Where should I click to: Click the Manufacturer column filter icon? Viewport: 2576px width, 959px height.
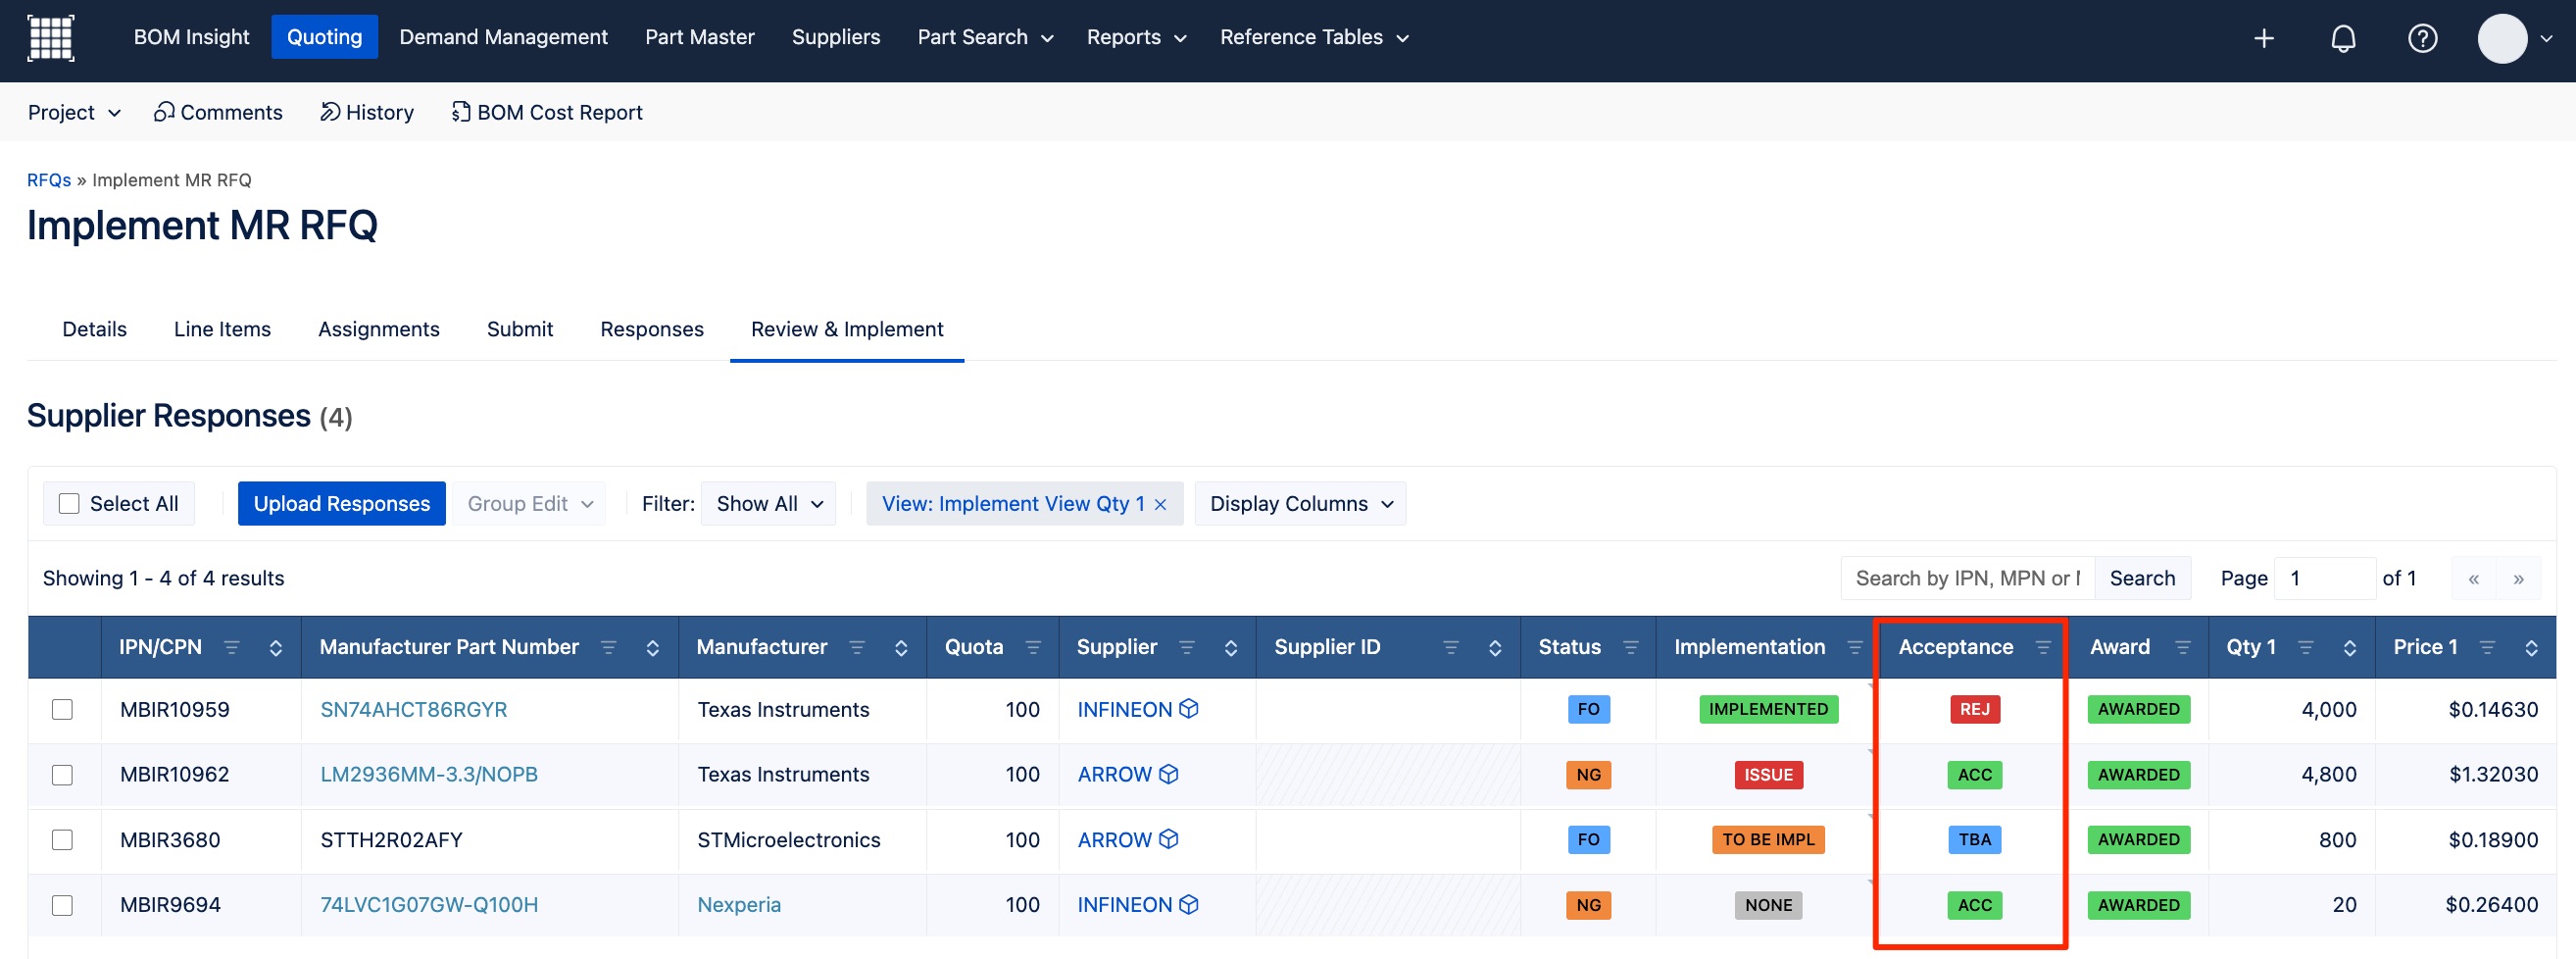point(857,647)
